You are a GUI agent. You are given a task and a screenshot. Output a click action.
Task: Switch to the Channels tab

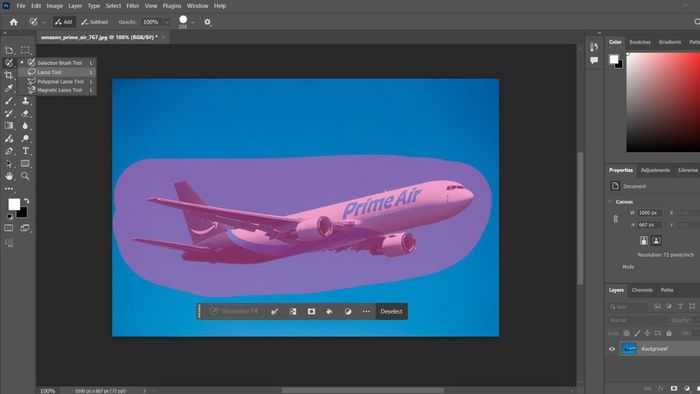coord(642,290)
